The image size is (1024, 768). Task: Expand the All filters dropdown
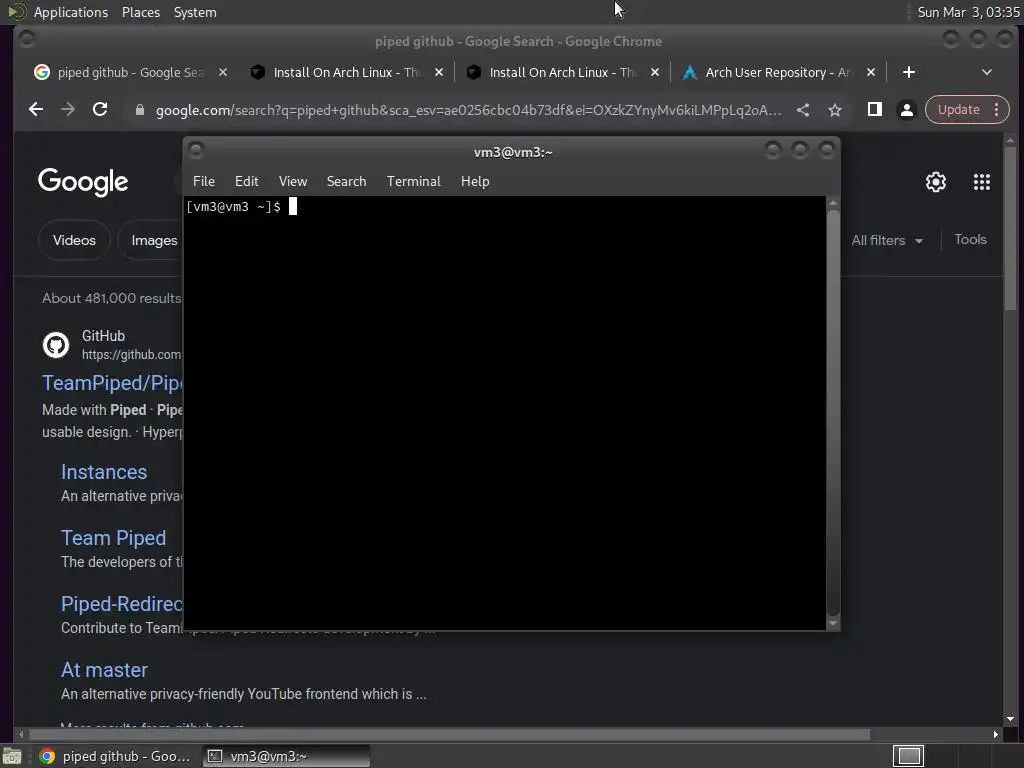tap(887, 240)
